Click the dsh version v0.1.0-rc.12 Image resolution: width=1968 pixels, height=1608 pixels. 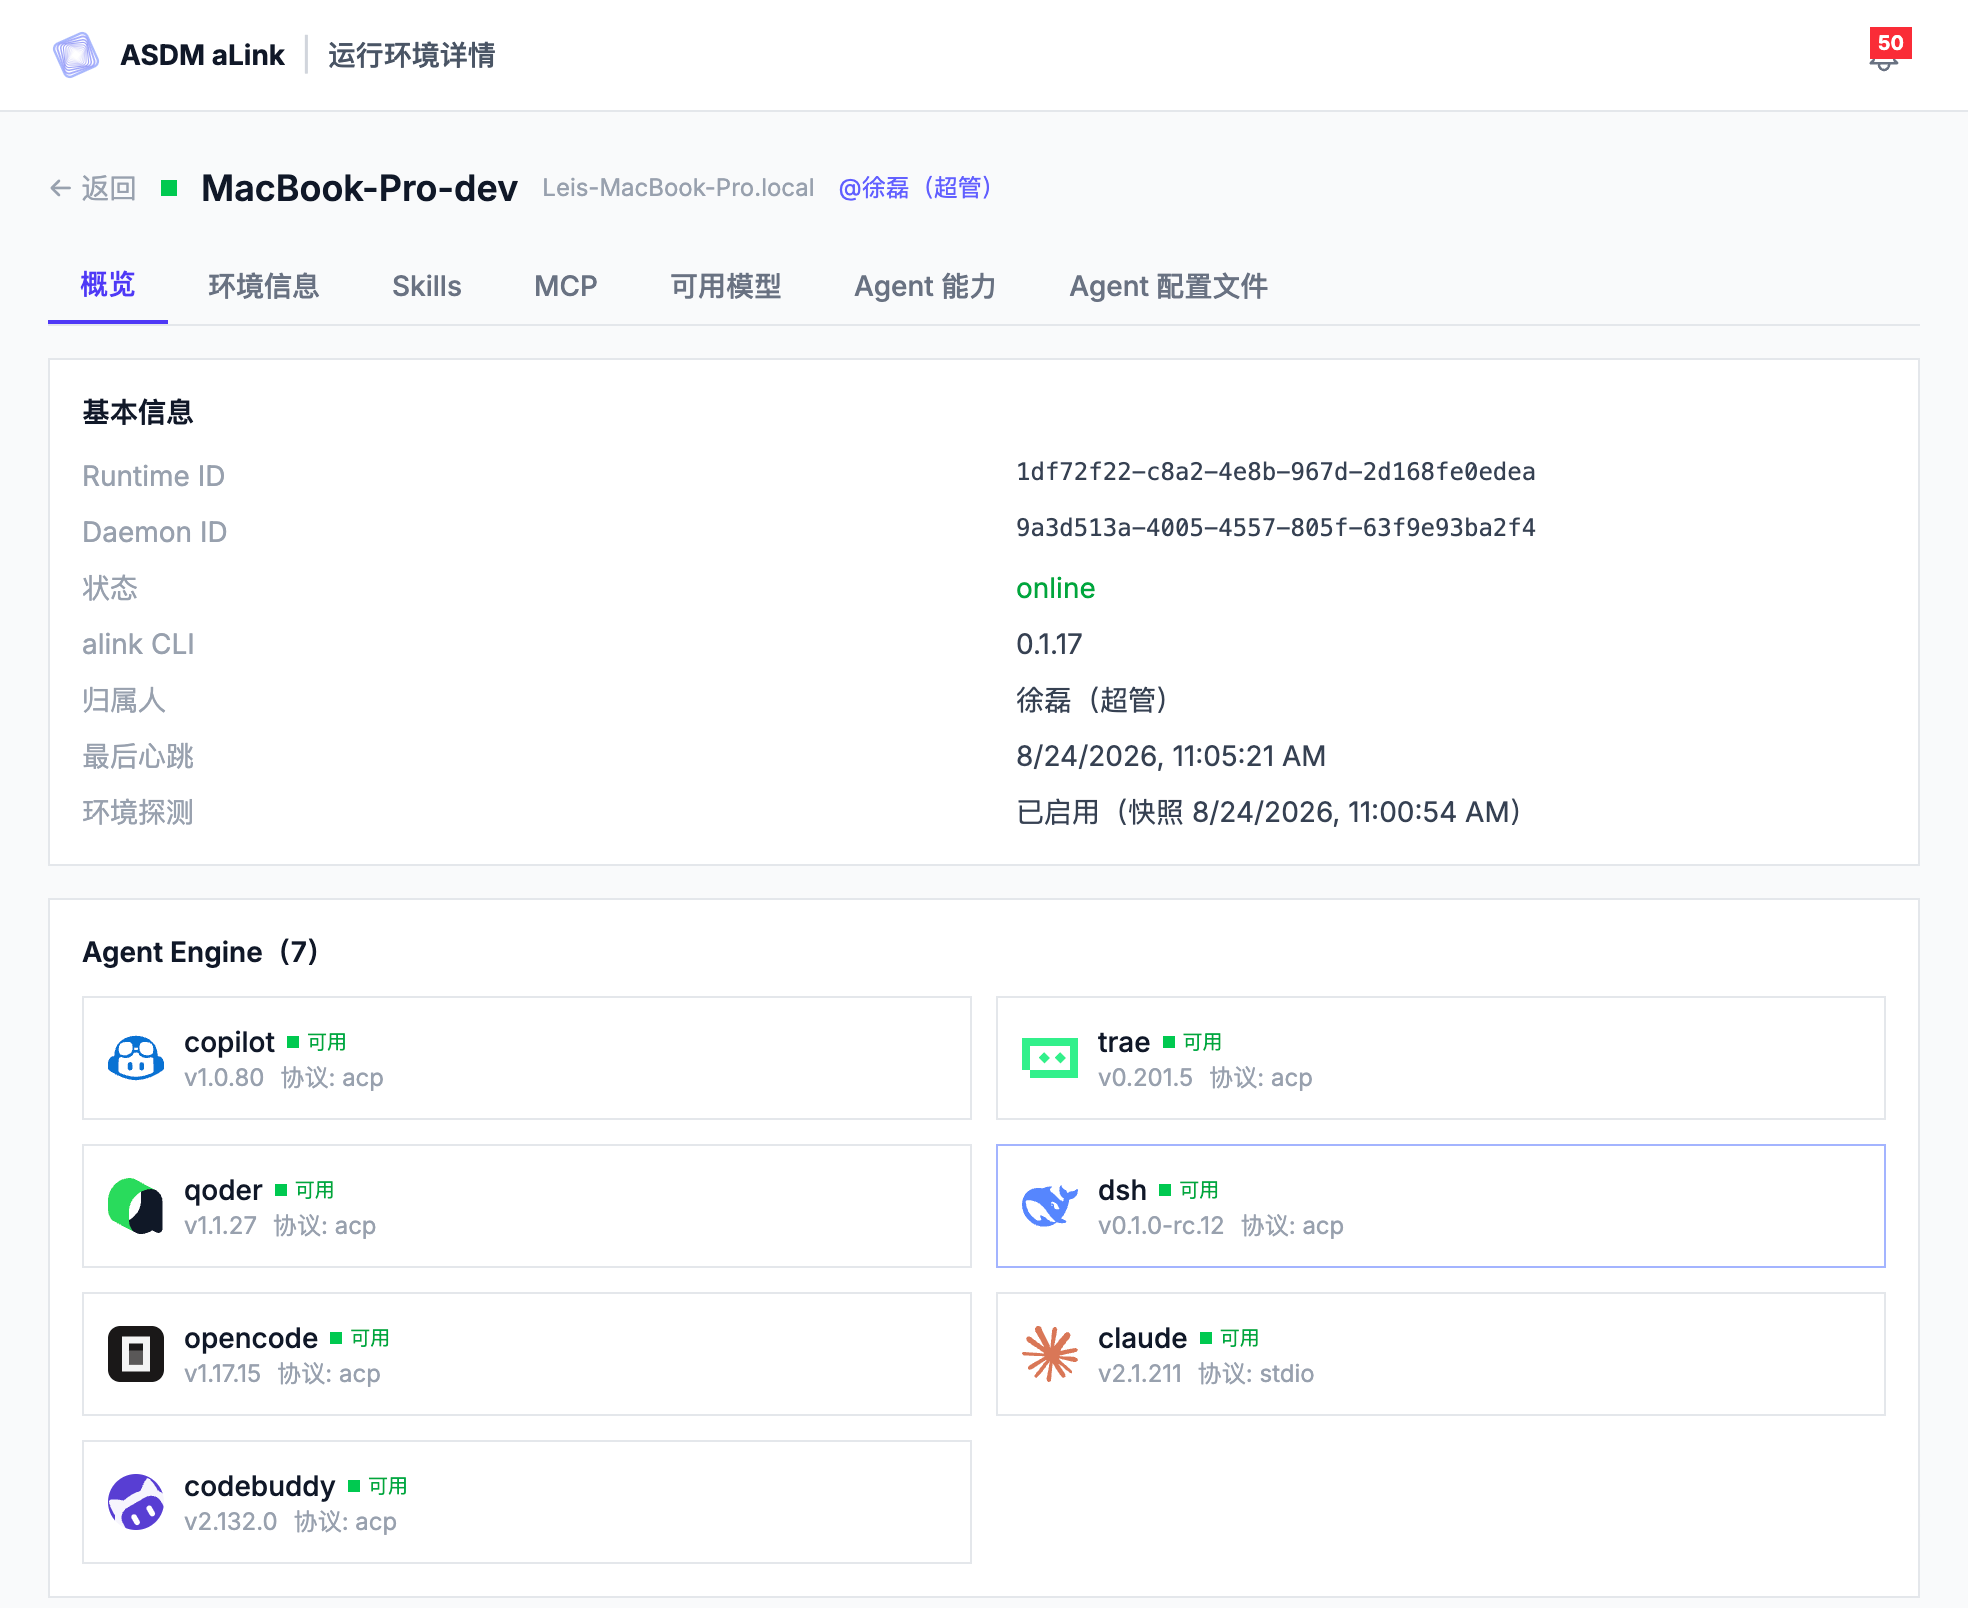tap(1161, 1225)
